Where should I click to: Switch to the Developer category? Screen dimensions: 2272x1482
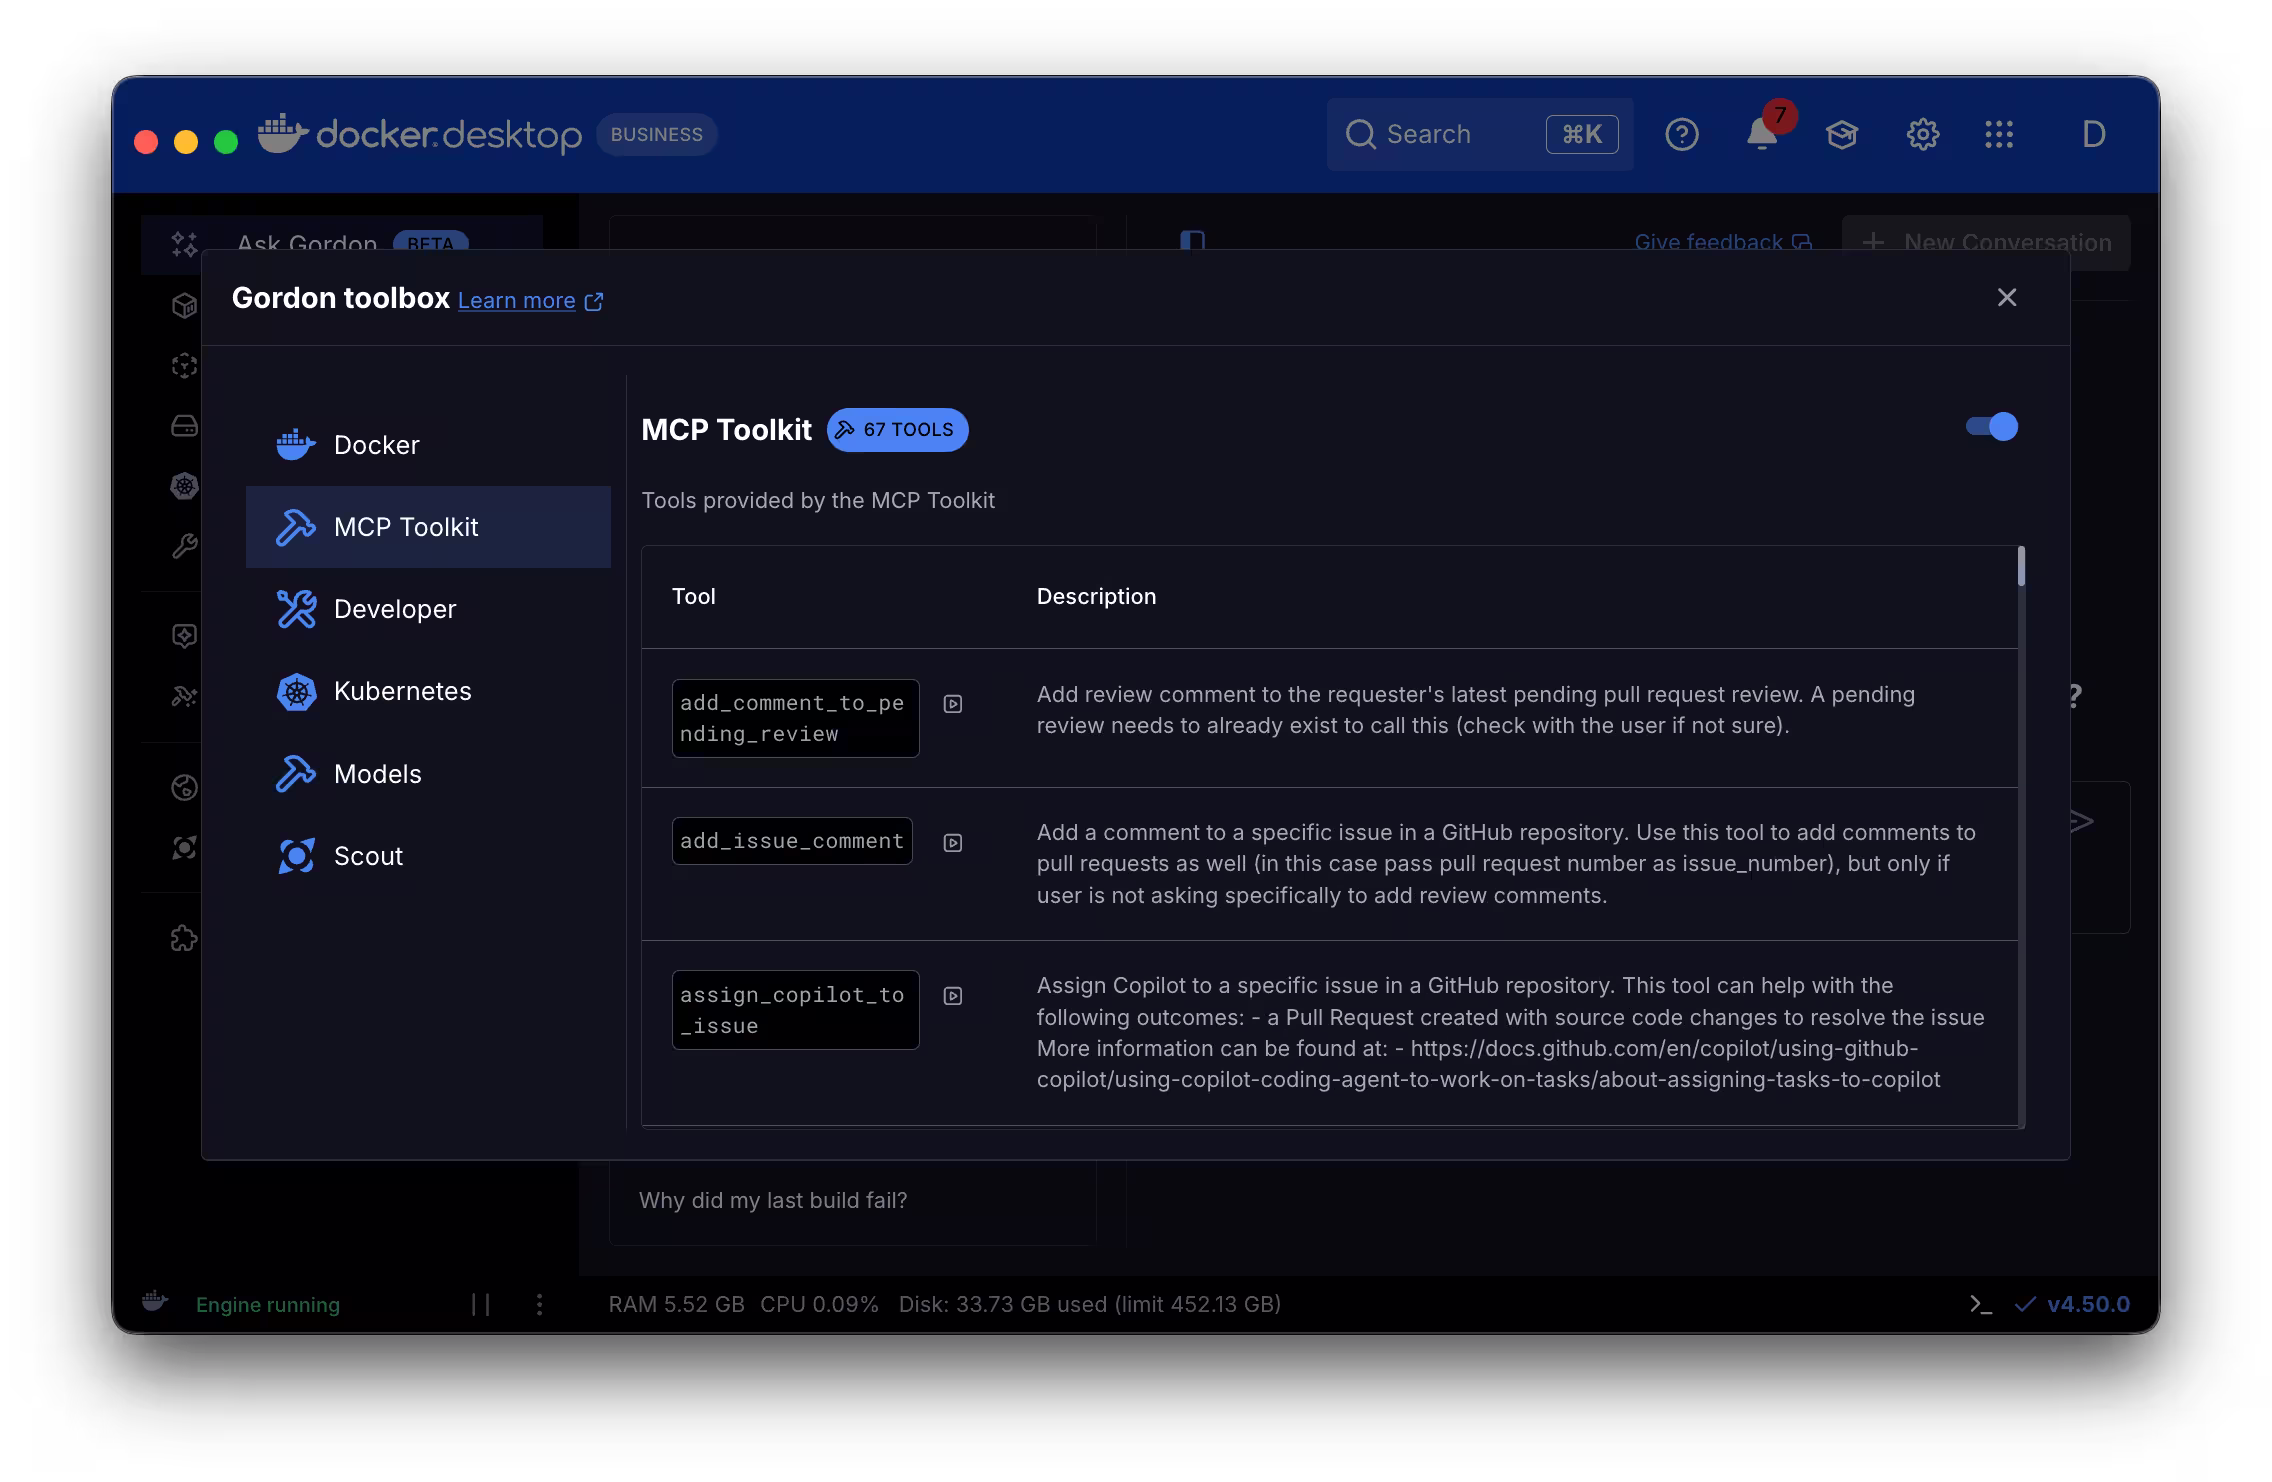[x=394, y=608]
